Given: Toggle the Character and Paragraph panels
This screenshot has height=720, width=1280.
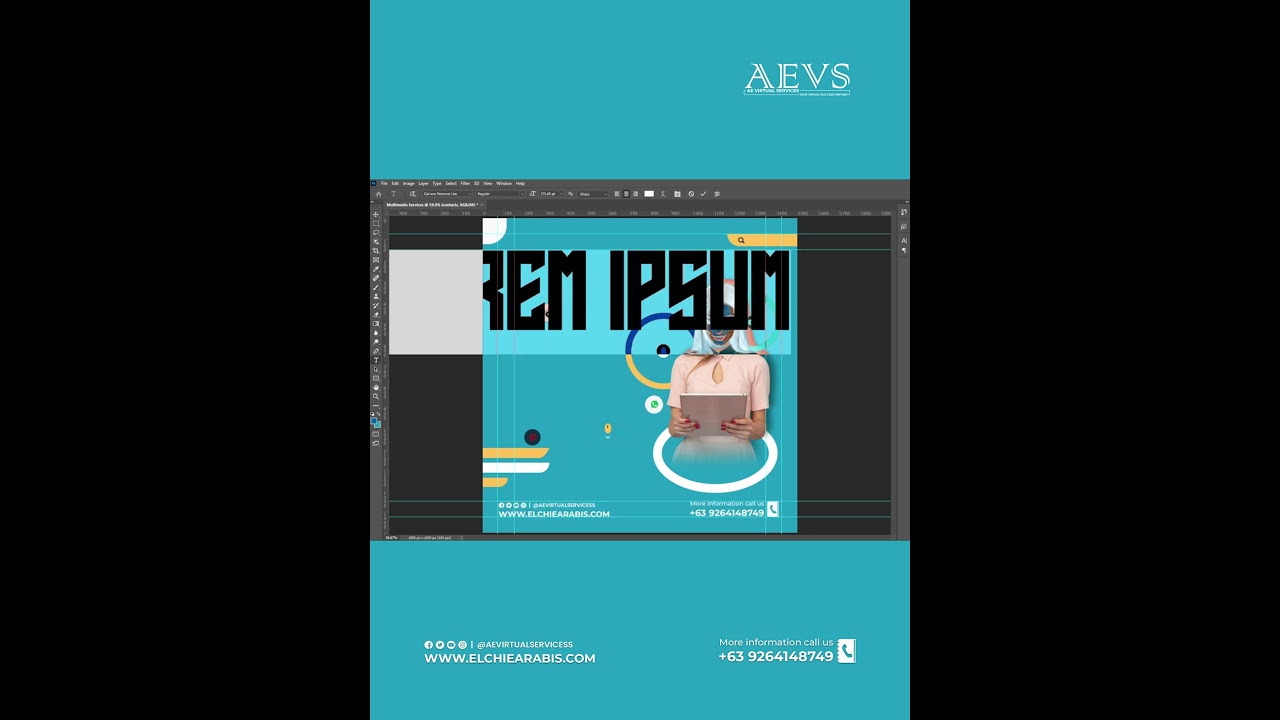Looking at the screenshot, I should click(x=677, y=194).
